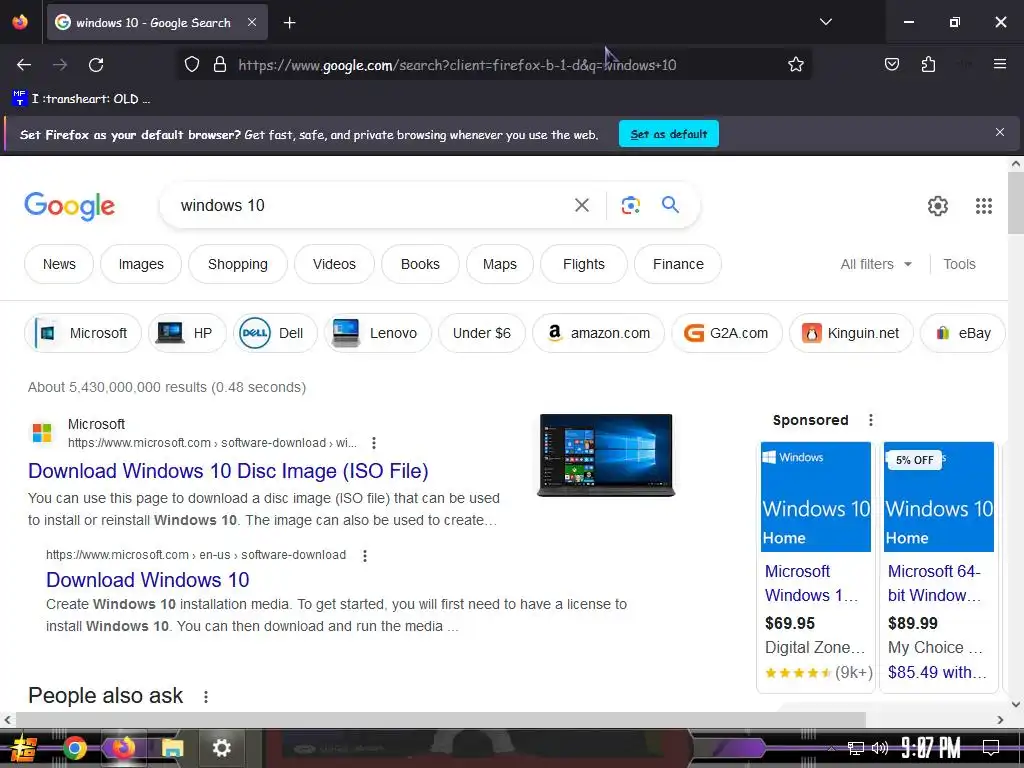Open the $69.95 Windows 10 Home product image

click(x=816, y=497)
